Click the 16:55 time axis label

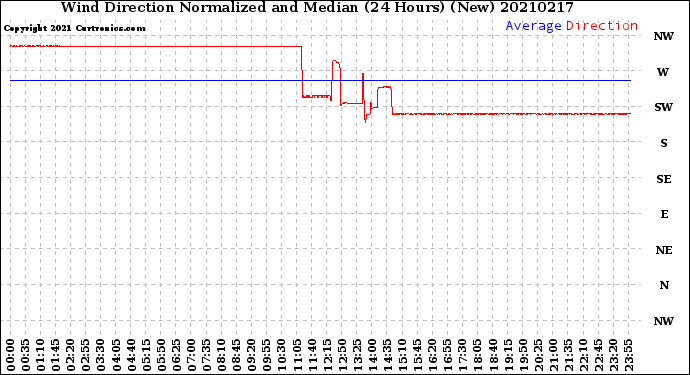click(x=448, y=355)
